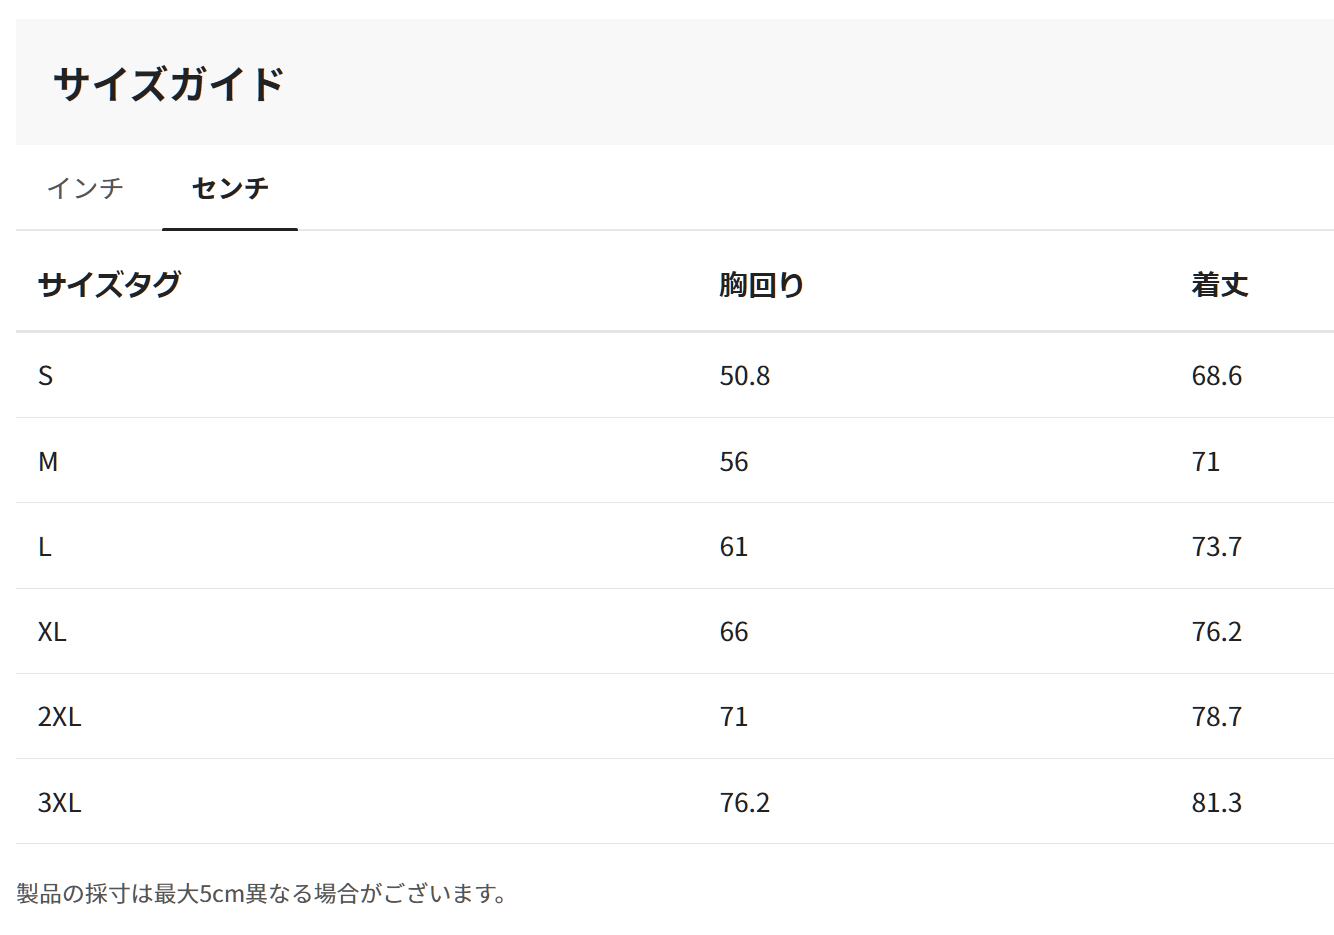The image size is (1334, 935).
Task: Click length value 81.3 in 3XL row
Action: pos(1216,803)
